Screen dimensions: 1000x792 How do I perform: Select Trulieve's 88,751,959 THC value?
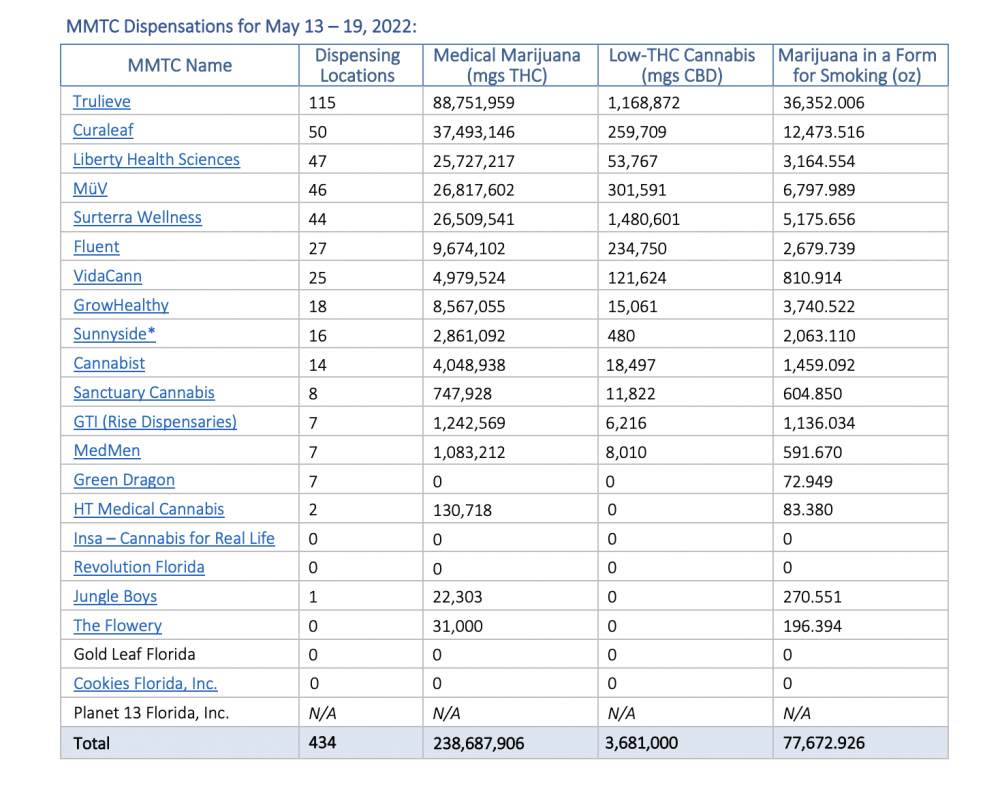[474, 103]
